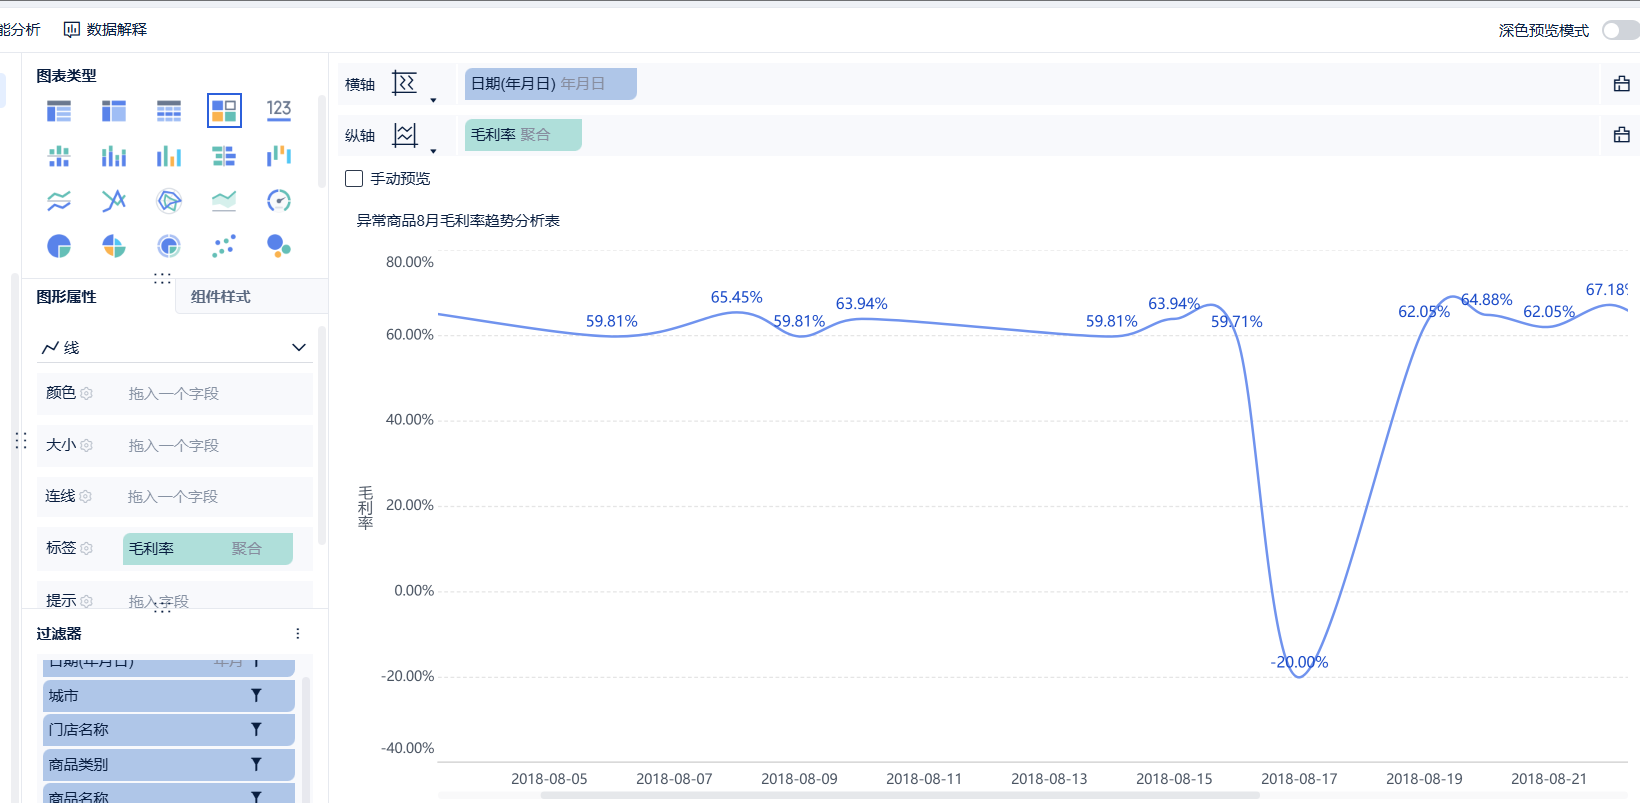Click the filter funnel icon for 城市
Screen dimensions: 1640x803
256,696
